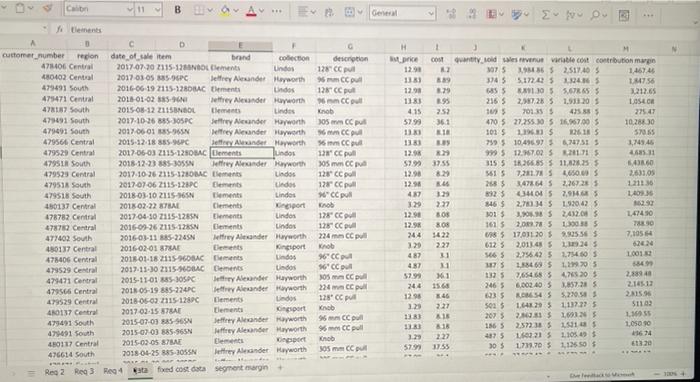Screen dimensions: 700x382
Task: Open the fill color dropdown arrow
Action: tap(236, 10)
